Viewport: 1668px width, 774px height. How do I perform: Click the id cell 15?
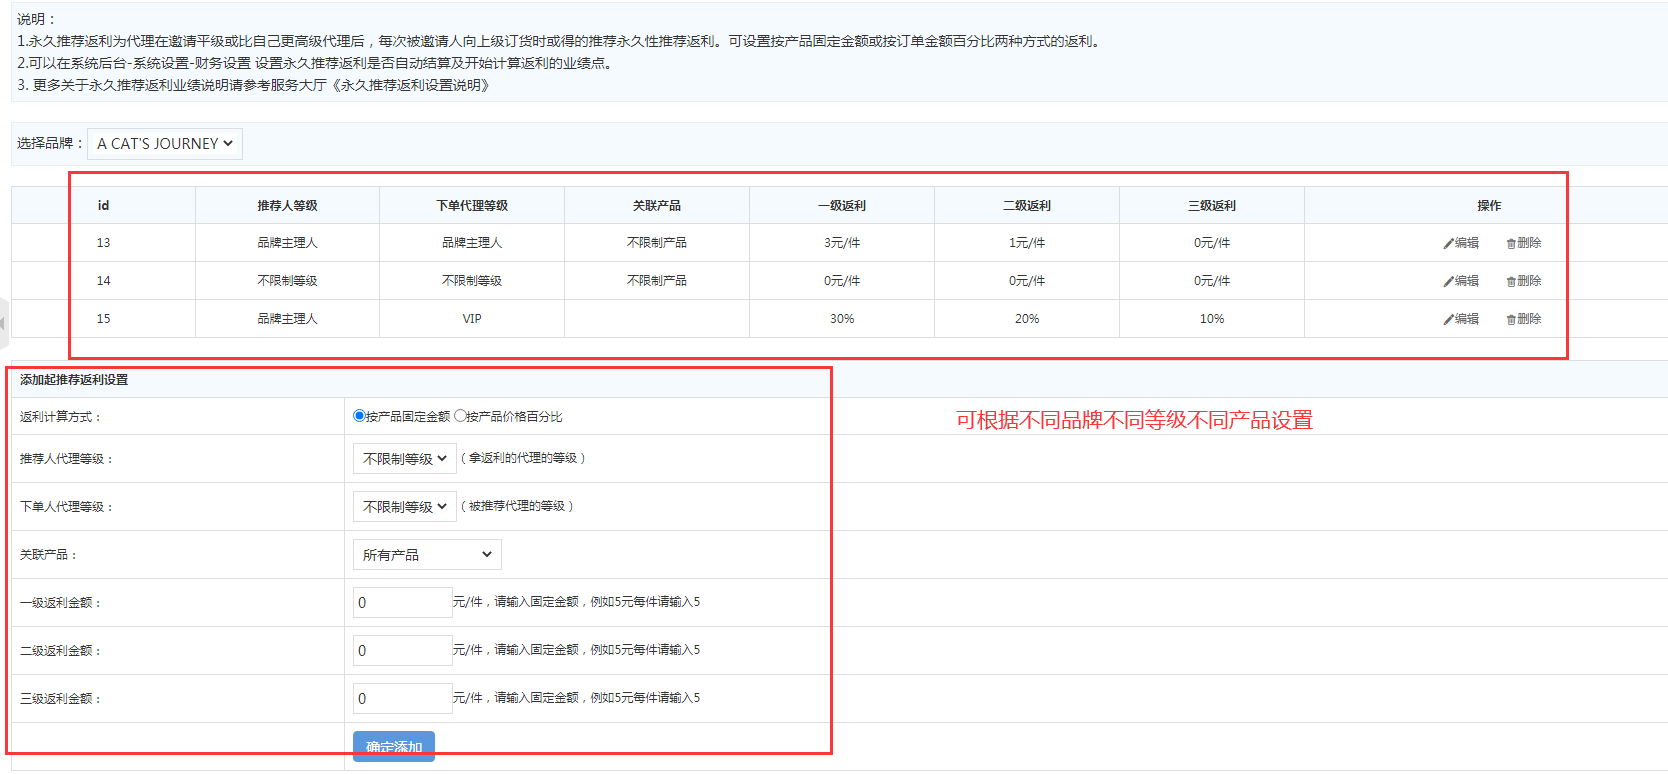pos(104,319)
